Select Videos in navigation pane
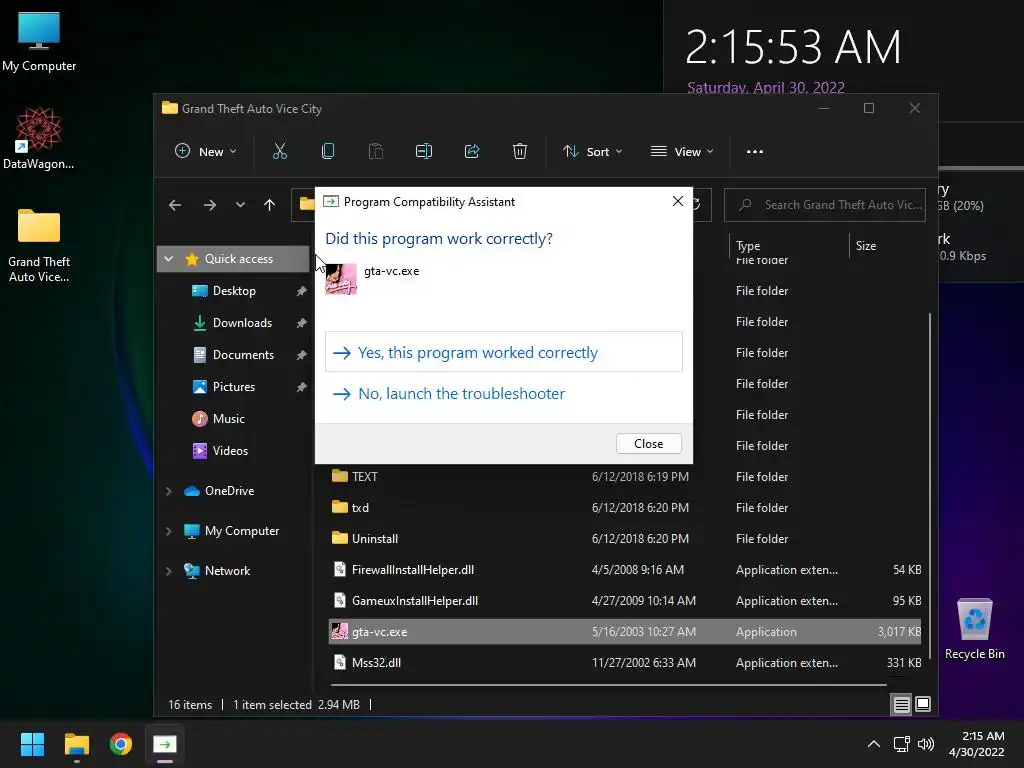This screenshot has height=768, width=1024. coord(230,451)
